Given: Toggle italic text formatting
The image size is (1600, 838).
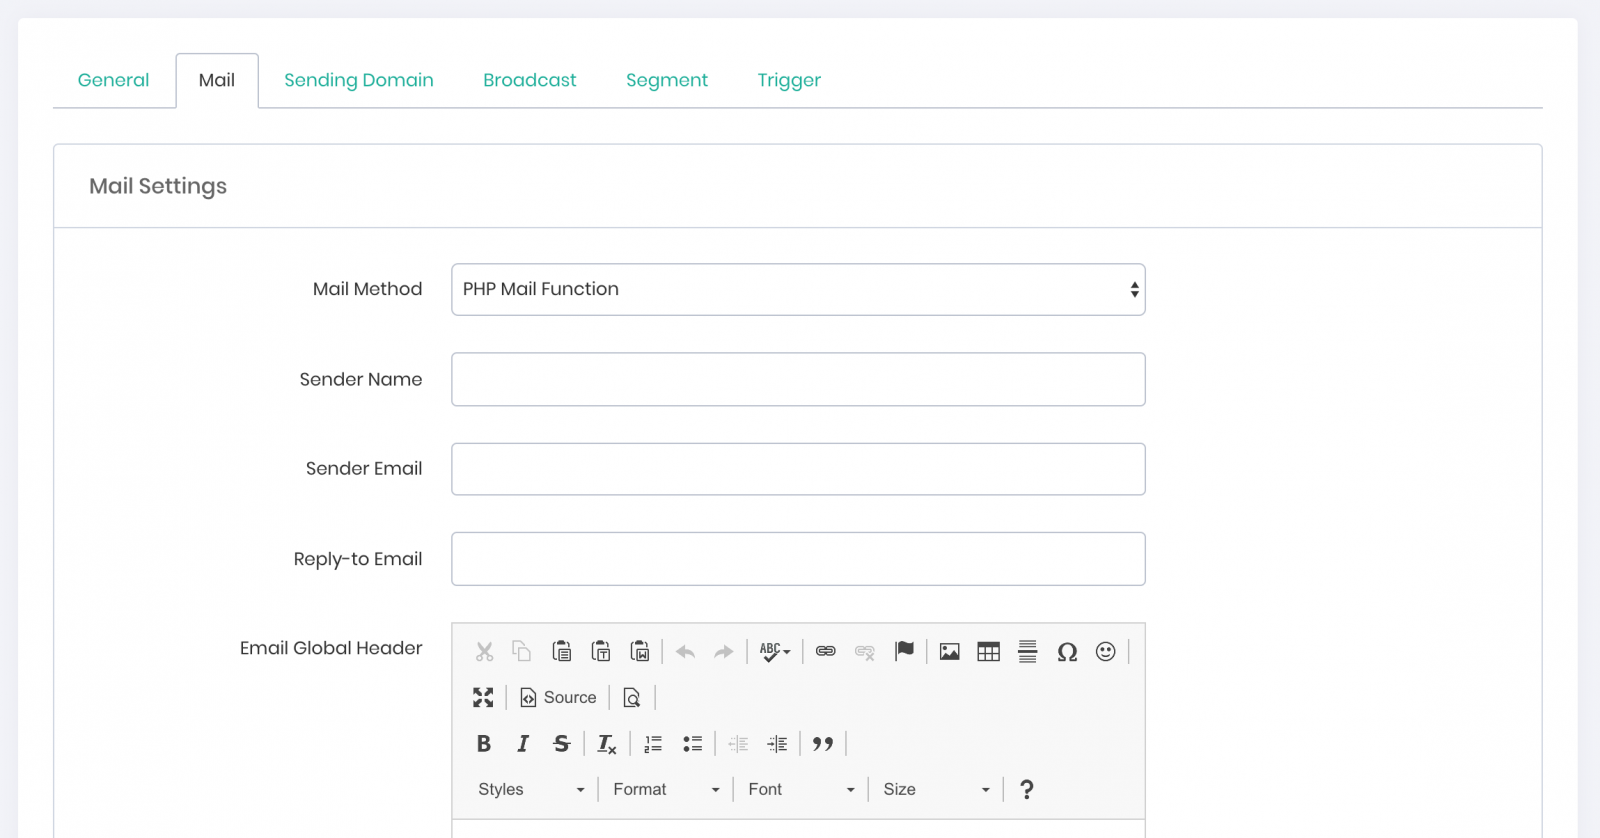Looking at the screenshot, I should click(522, 744).
